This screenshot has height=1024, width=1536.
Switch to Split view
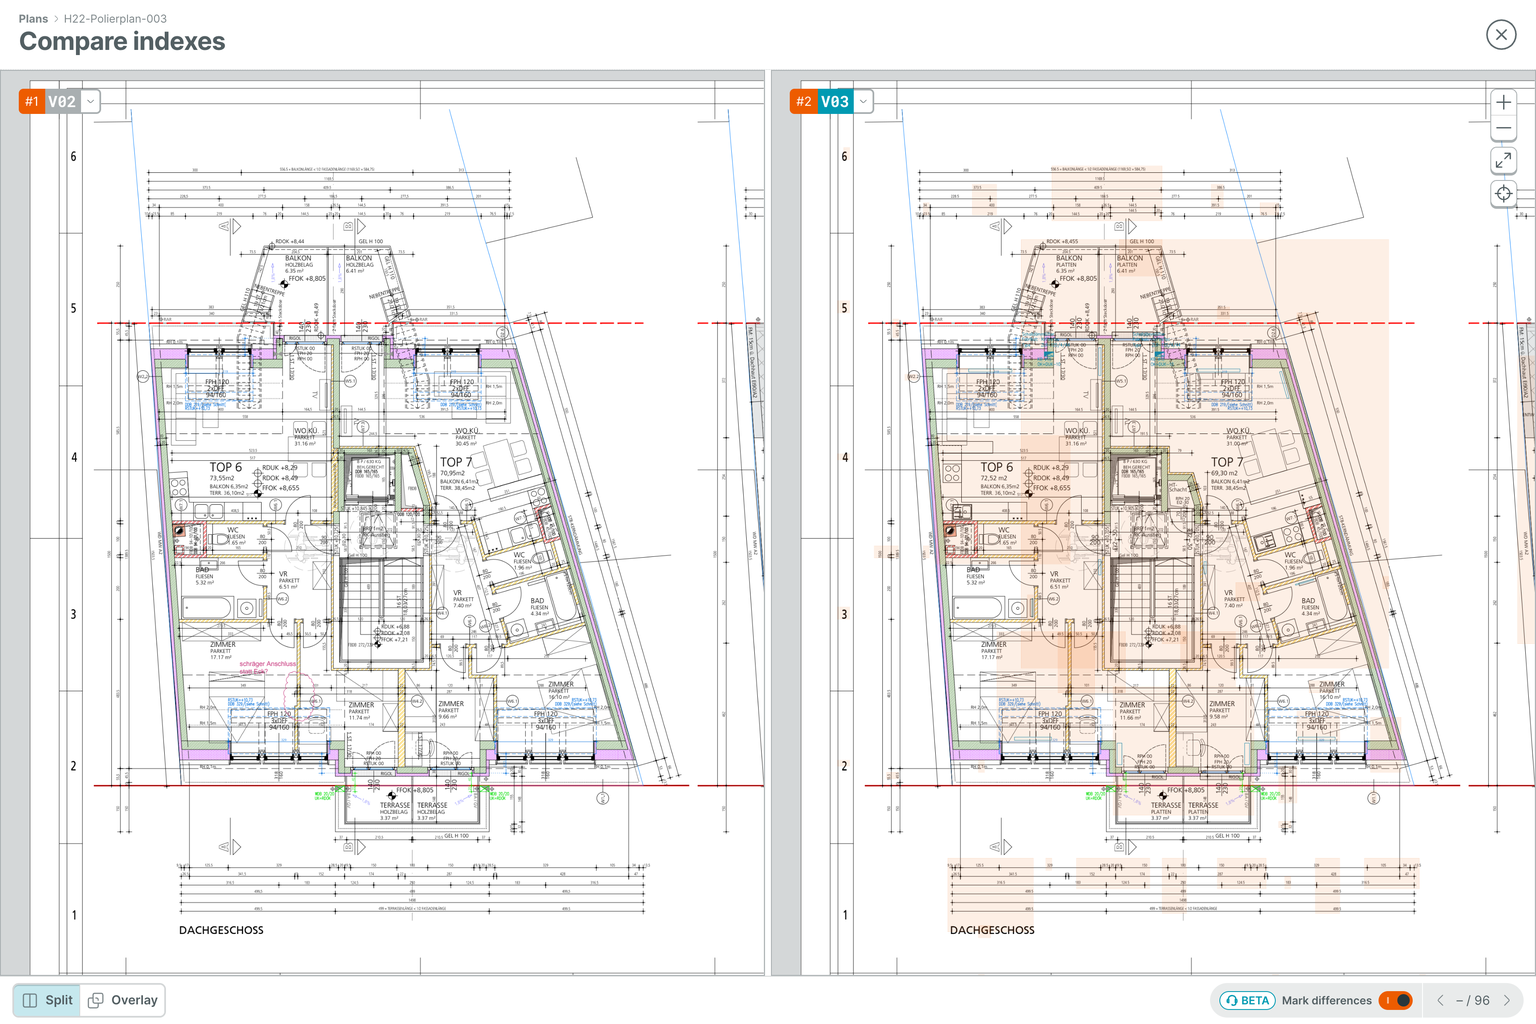[47, 1000]
